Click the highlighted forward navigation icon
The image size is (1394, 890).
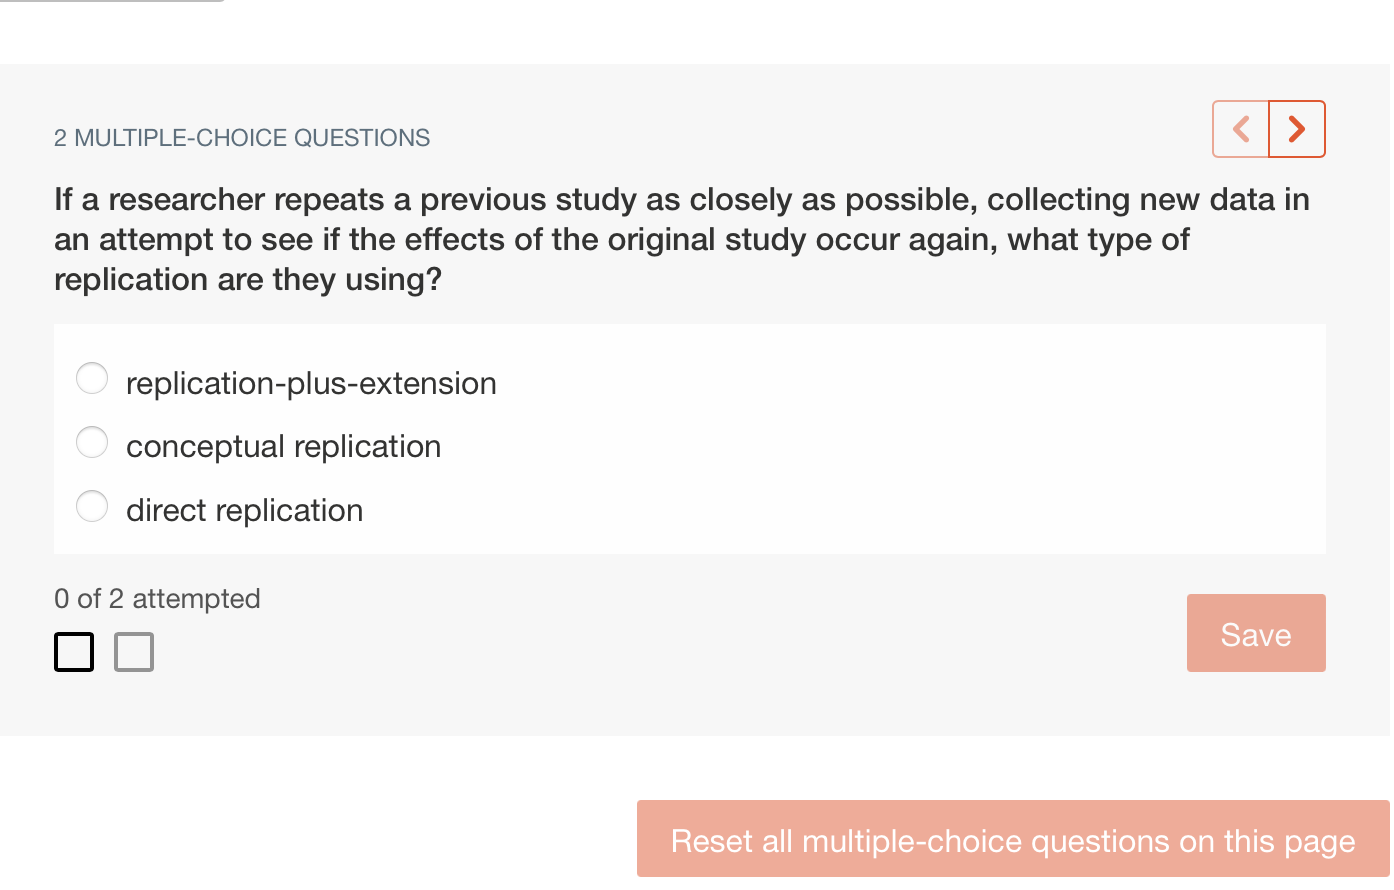[1296, 128]
